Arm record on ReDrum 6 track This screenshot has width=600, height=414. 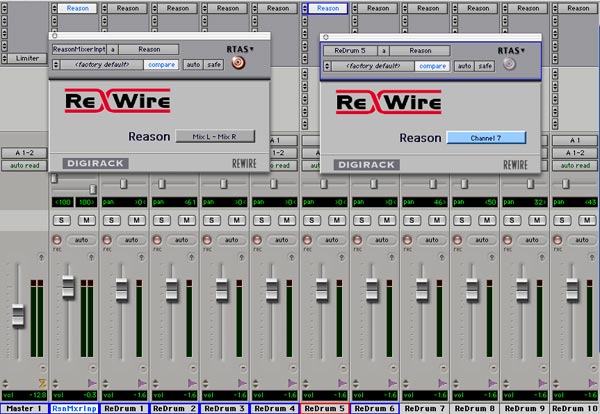pos(357,240)
